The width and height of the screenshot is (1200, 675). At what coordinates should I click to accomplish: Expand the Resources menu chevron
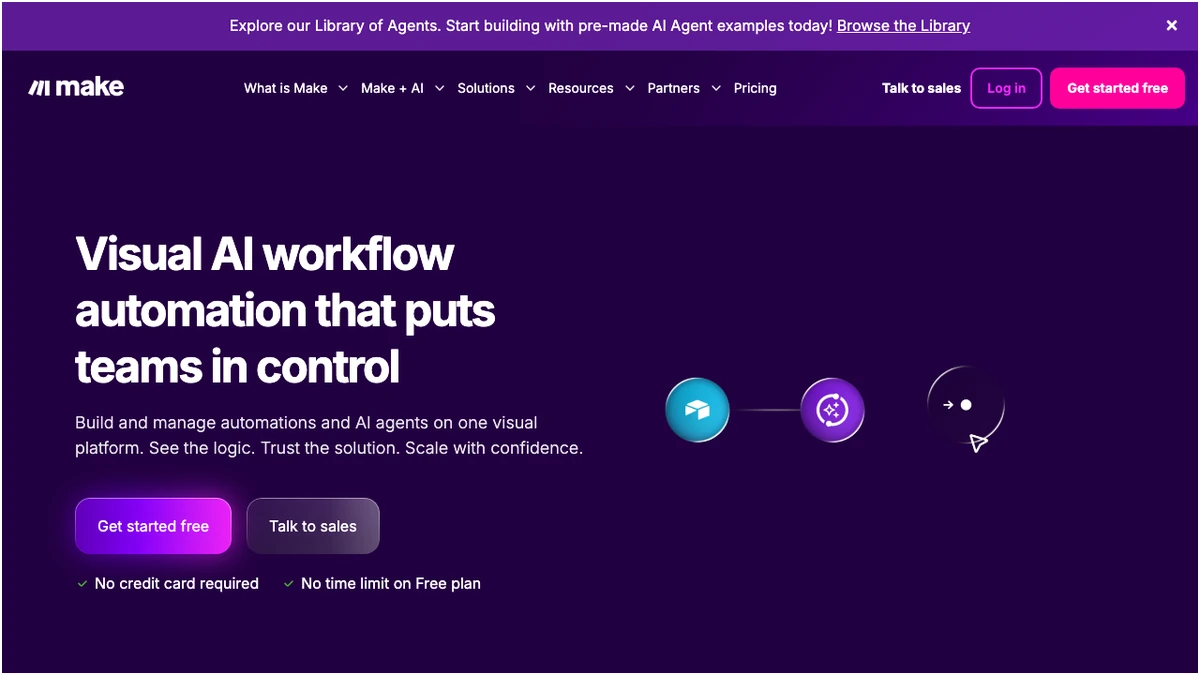[629, 88]
